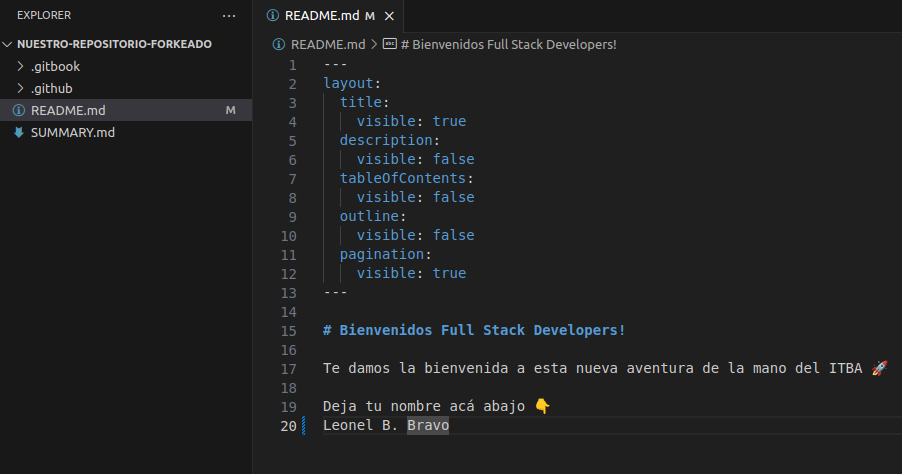Click the info icon beside README.md in Explorer
The height and width of the screenshot is (474, 902).
point(18,110)
